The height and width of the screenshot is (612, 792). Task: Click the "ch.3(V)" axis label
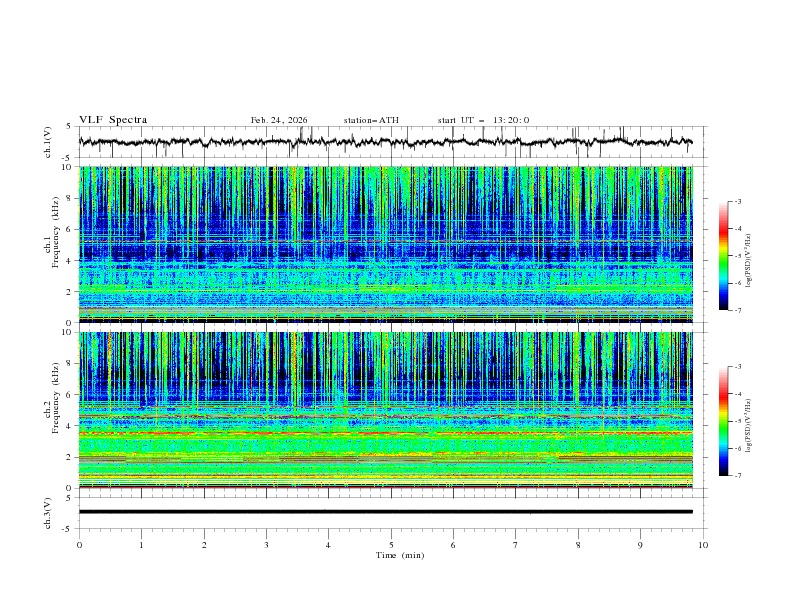pos(48,513)
